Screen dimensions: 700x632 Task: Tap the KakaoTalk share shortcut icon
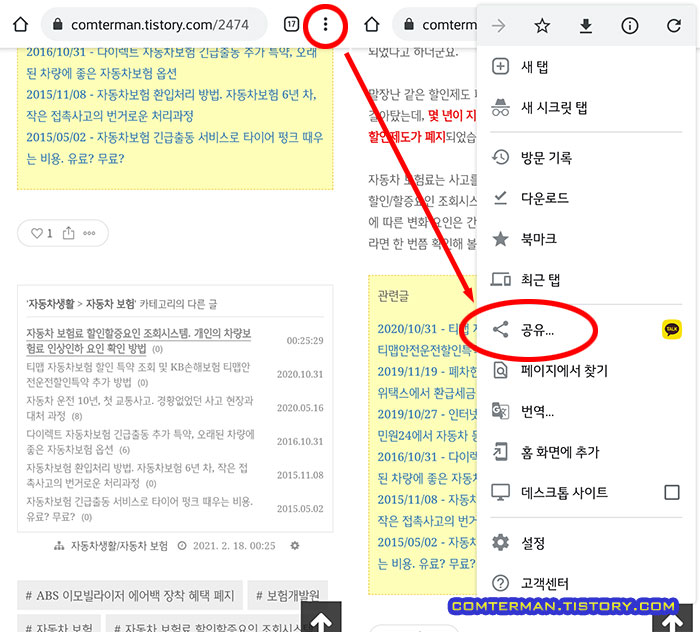coord(672,330)
